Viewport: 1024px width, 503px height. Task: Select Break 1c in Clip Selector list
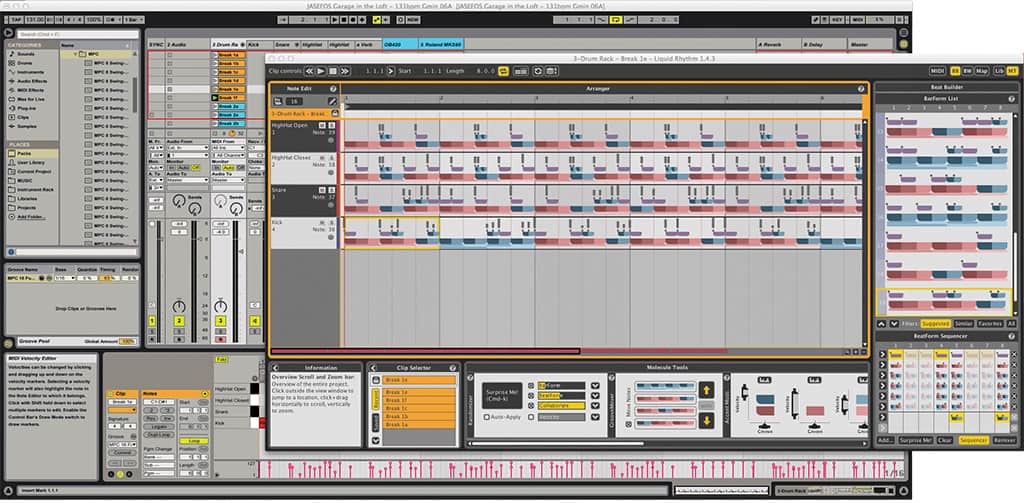point(419,408)
